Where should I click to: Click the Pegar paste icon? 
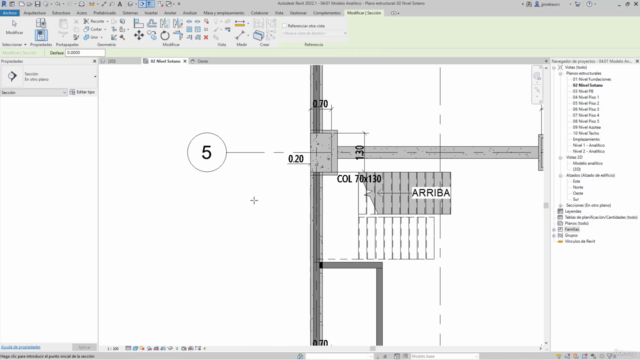(63, 27)
